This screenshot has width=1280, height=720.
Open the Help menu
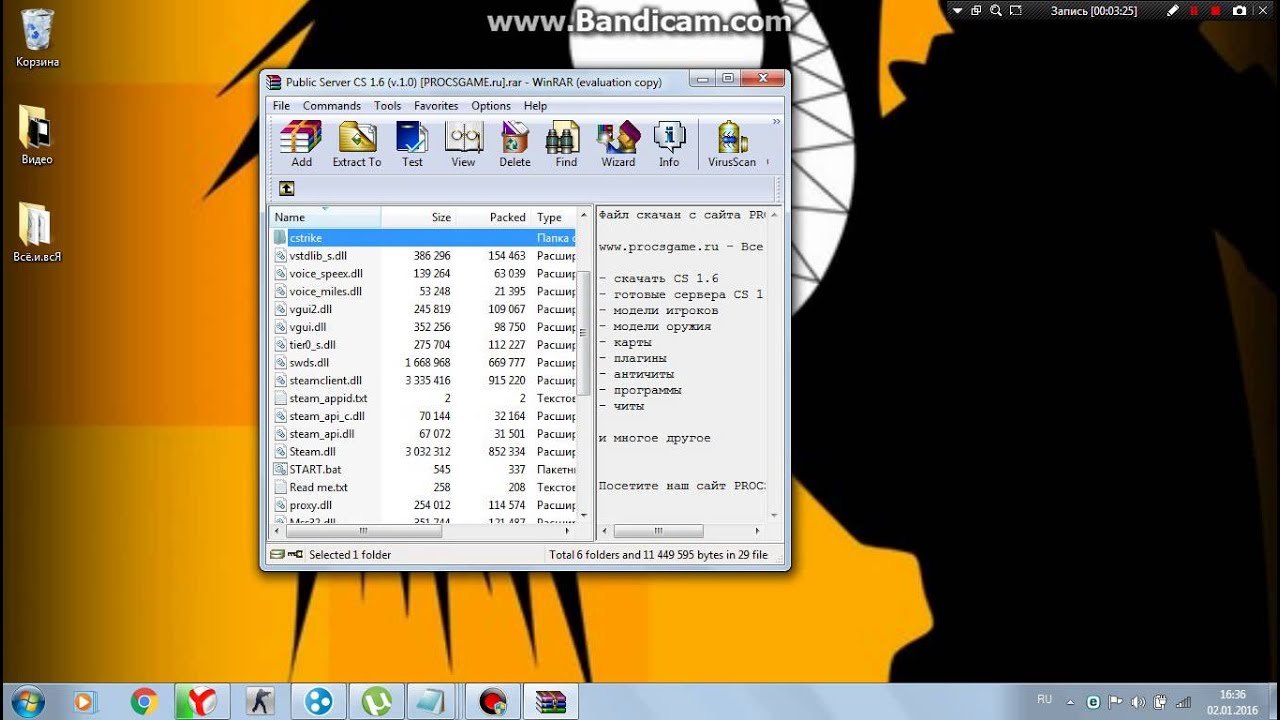pos(535,106)
